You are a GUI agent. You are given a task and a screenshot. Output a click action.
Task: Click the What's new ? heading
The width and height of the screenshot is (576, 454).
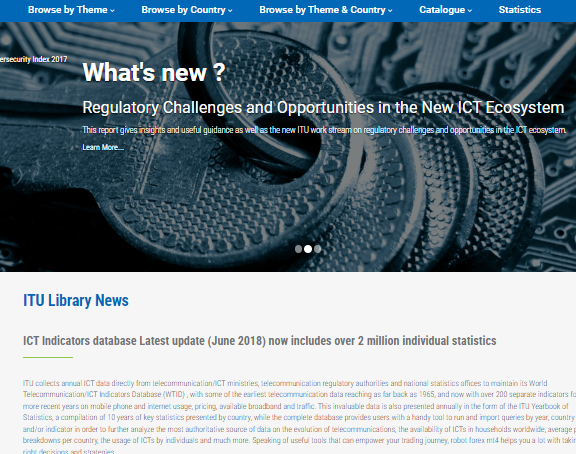(154, 72)
